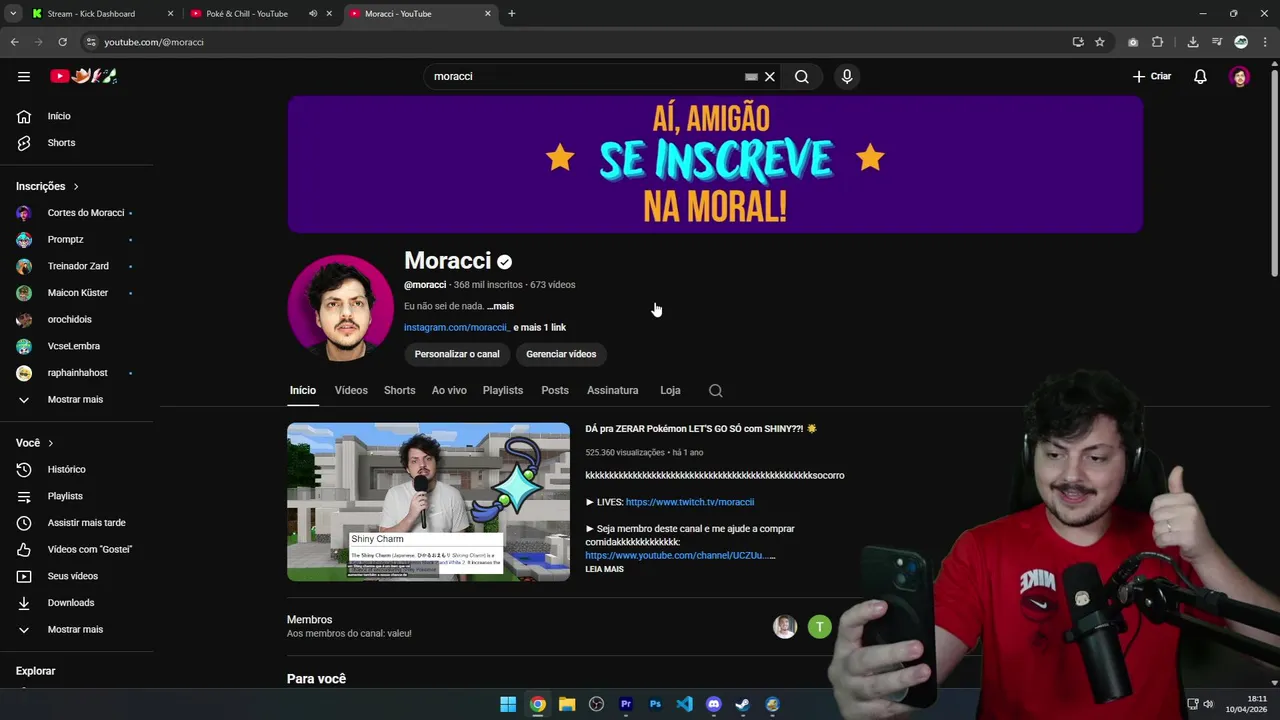This screenshot has width=1280, height=720.
Task: Open the on-screen keyboard icon in search
Action: point(751,76)
